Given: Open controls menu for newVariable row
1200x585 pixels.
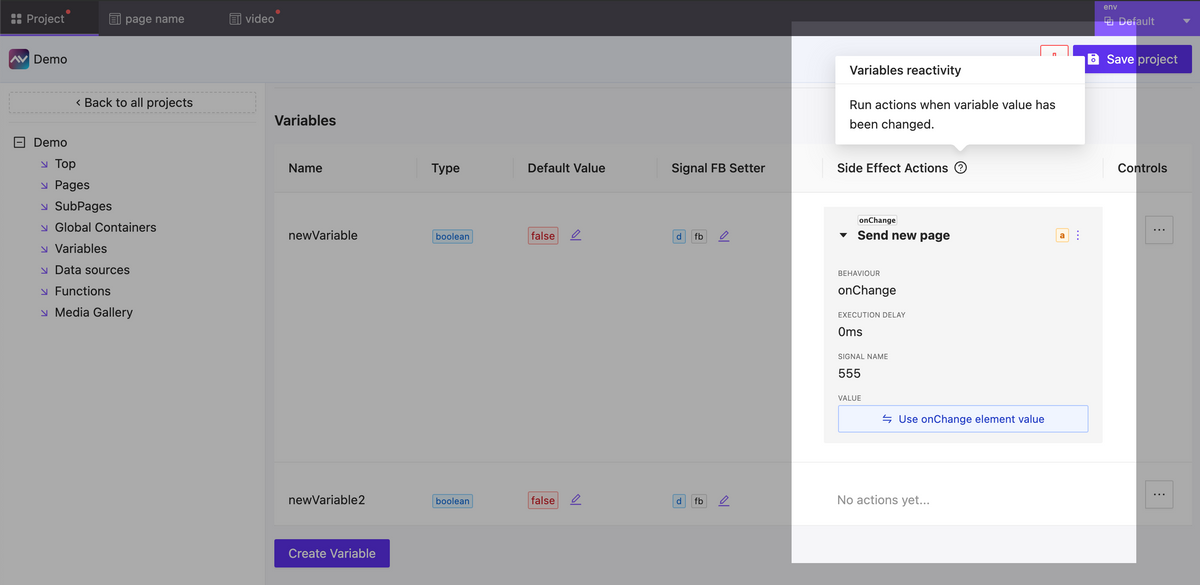Looking at the screenshot, I should (1159, 229).
